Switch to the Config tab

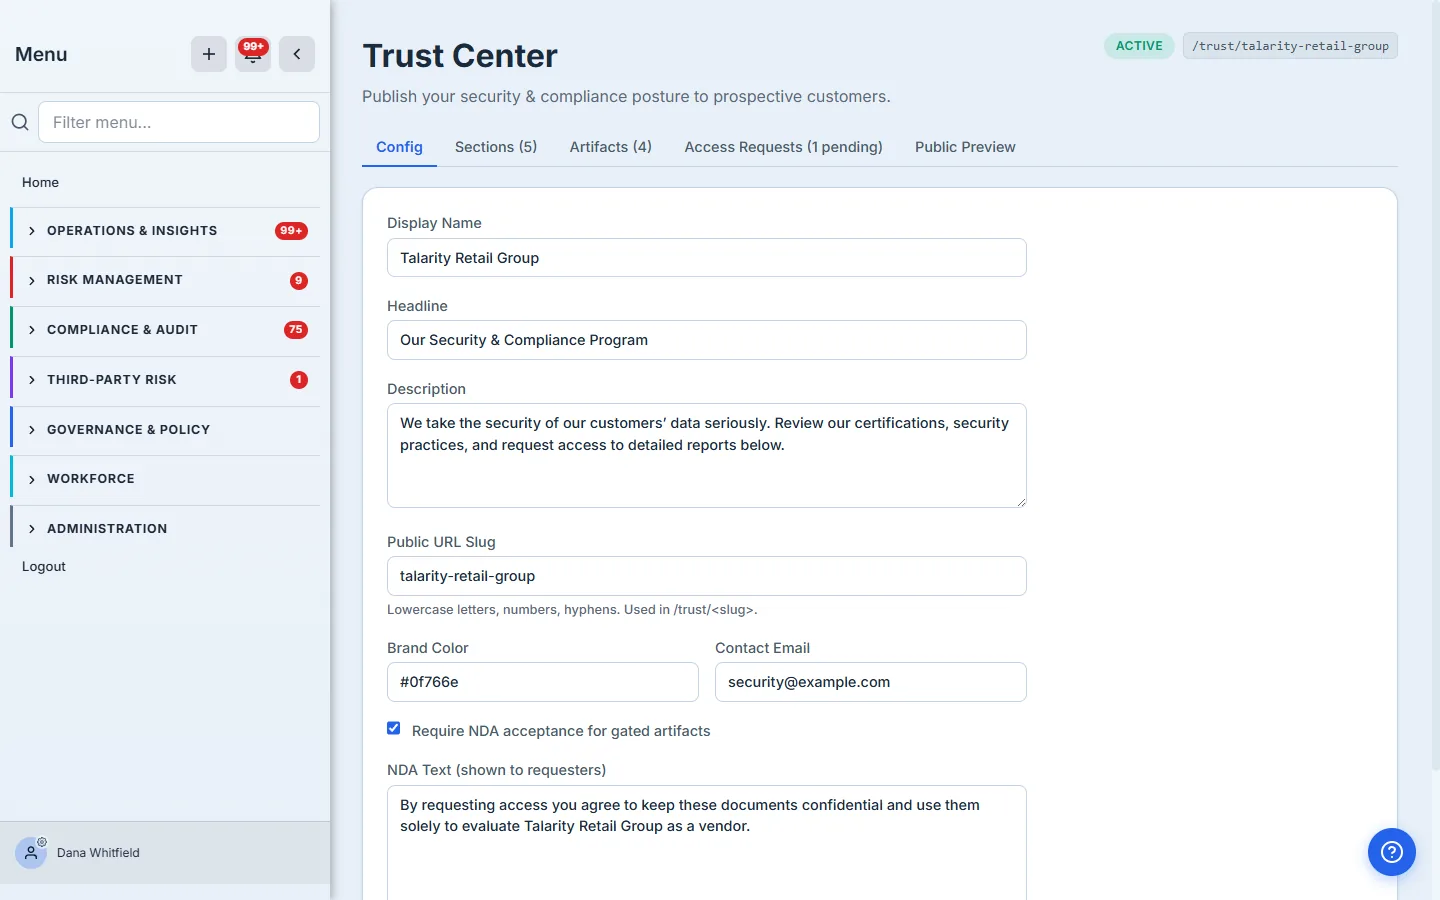pos(399,147)
